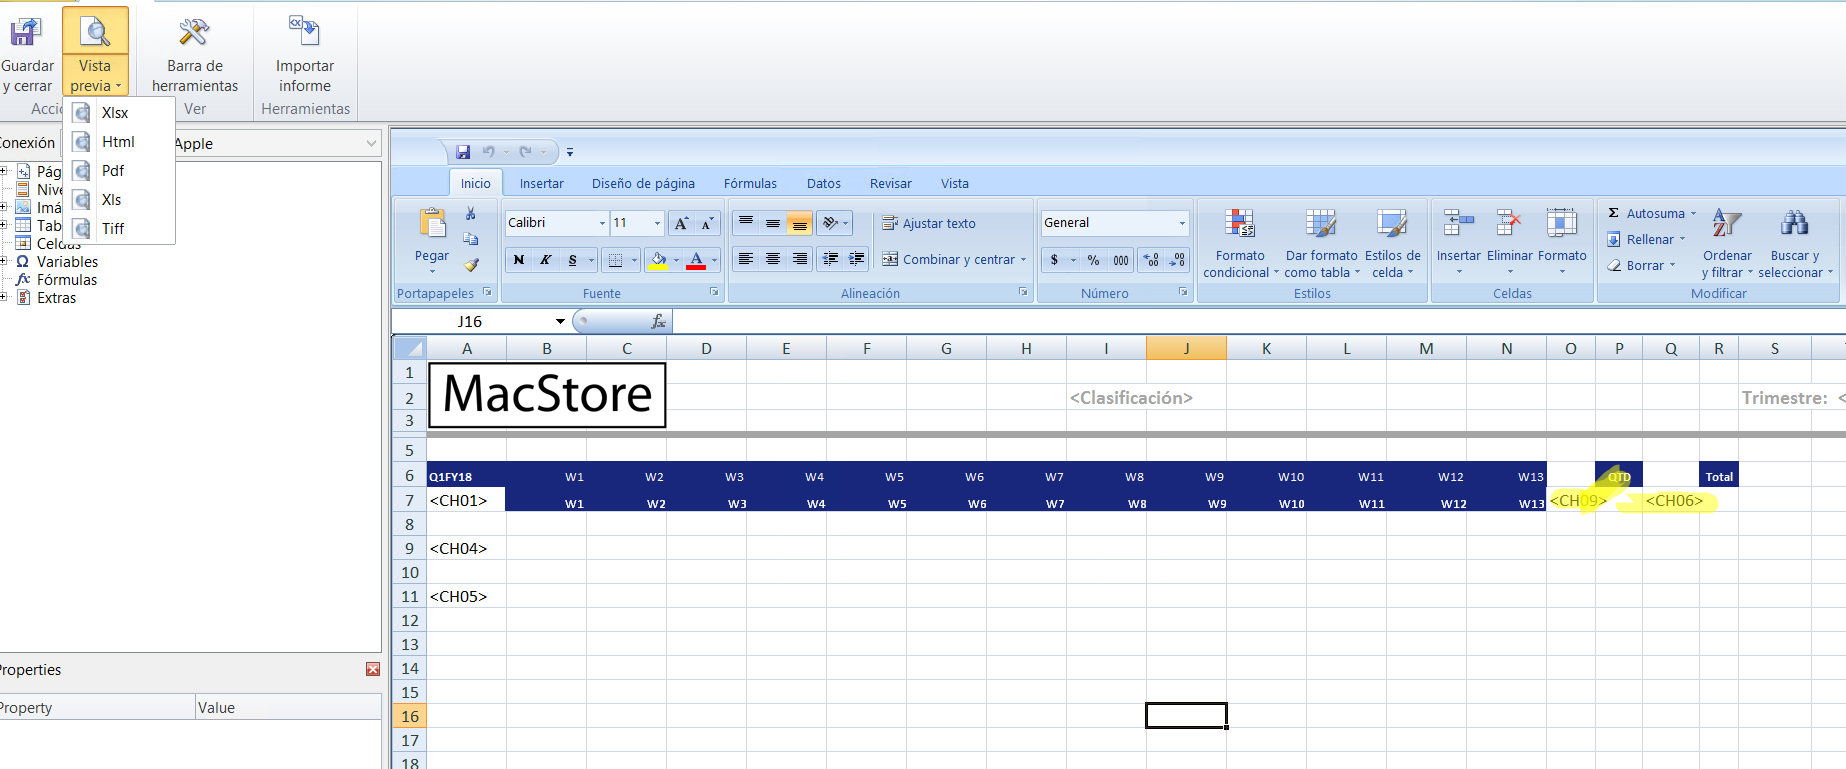Click the Rellenar button
This screenshot has height=769, width=1846.
tap(1646, 239)
